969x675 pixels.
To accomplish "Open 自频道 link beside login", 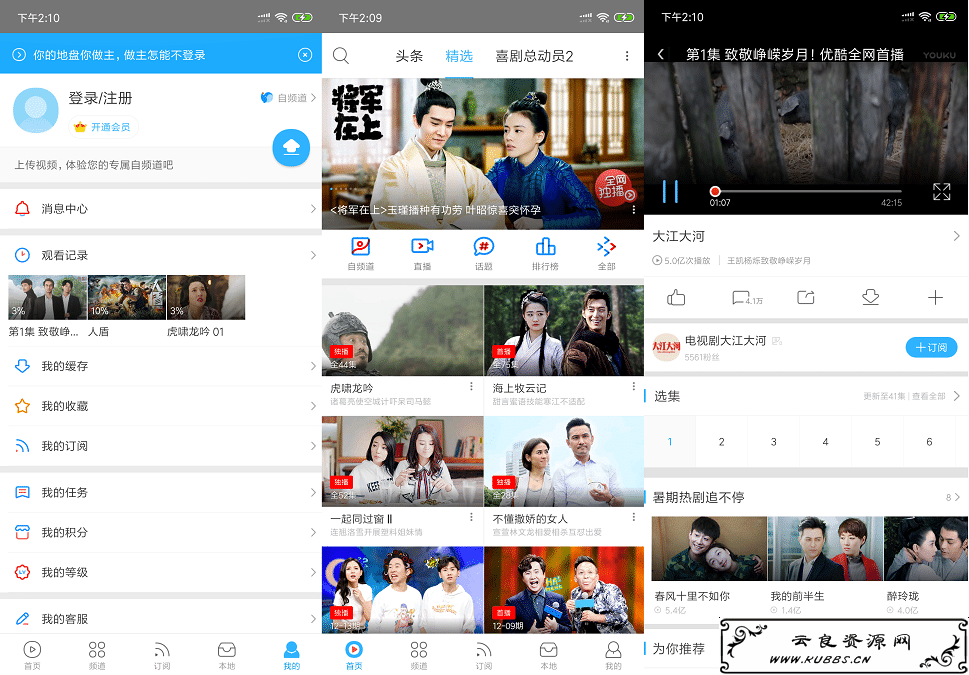I will pyautogui.click(x=289, y=98).
